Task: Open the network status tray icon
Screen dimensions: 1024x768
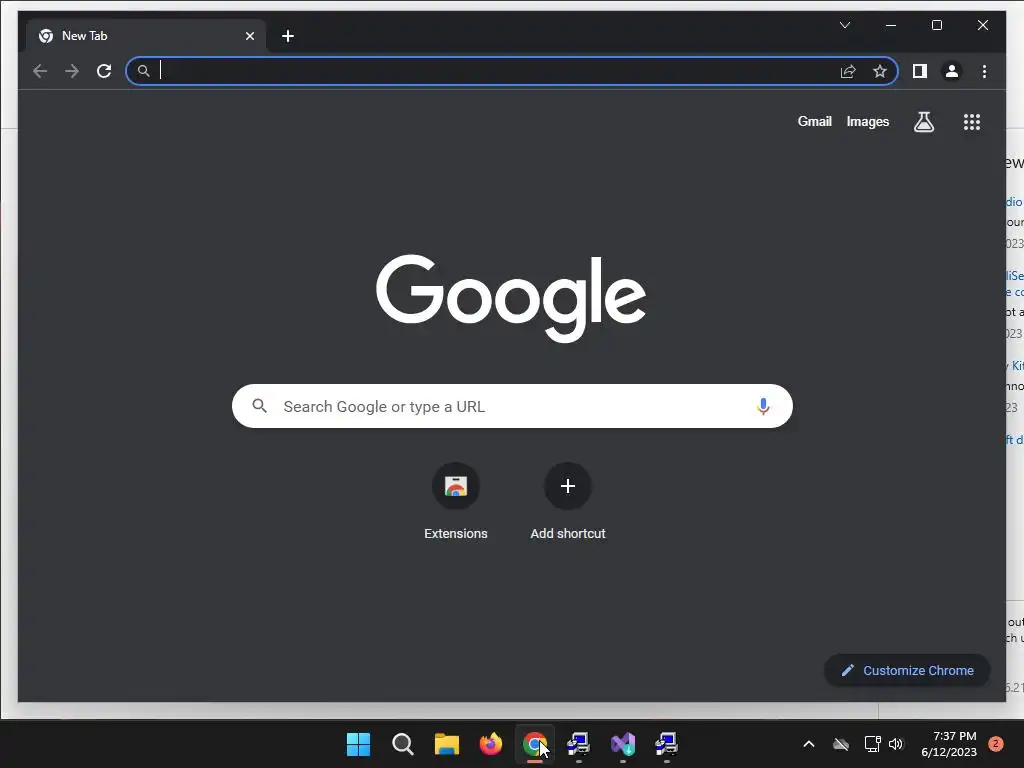Action: [x=872, y=744]
